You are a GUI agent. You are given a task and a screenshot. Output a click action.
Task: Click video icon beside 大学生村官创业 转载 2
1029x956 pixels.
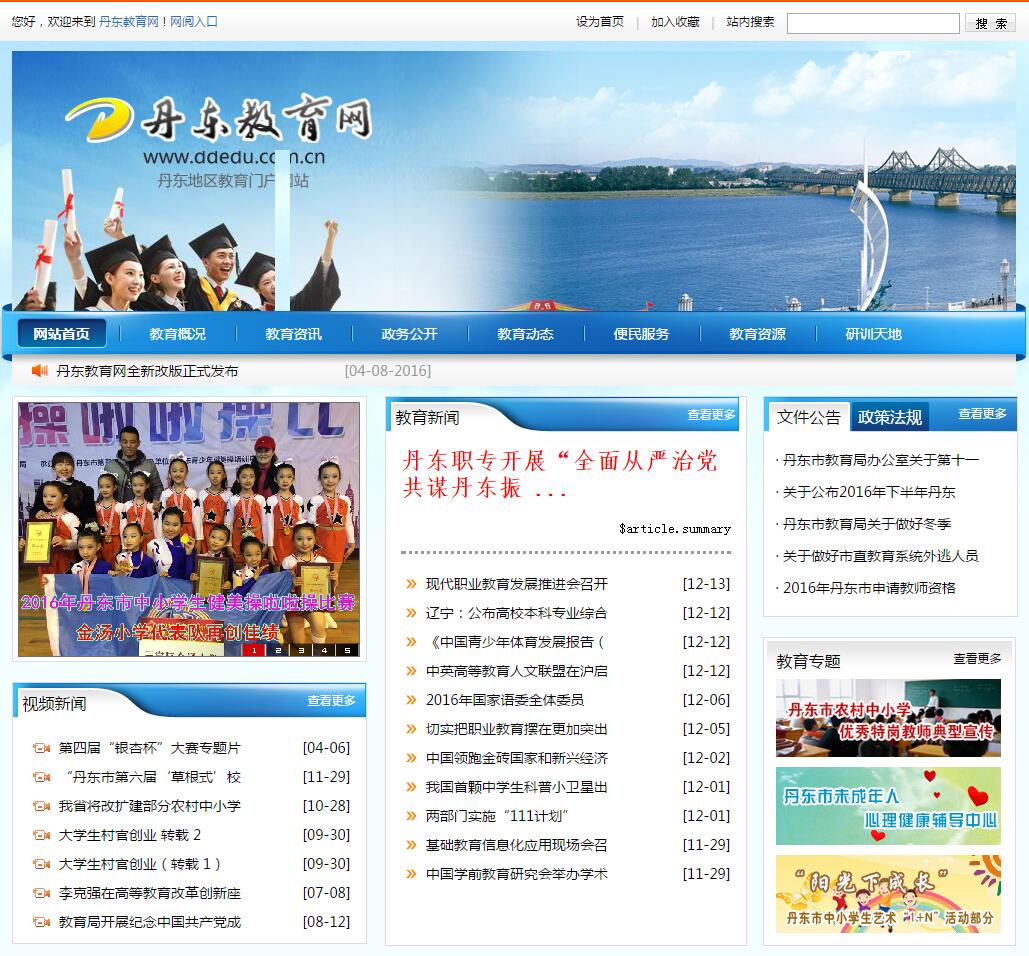click(41, 835)
